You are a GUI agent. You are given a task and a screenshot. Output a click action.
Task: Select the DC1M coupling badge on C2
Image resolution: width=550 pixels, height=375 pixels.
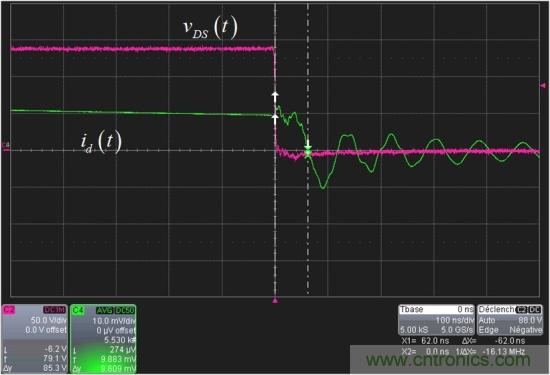click(x=54, y=310)
